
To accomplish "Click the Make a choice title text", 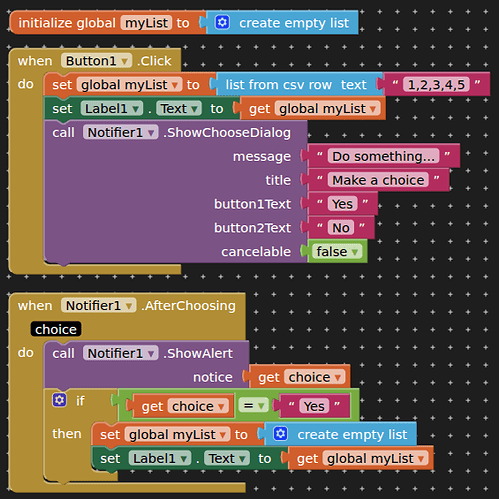I will 378,180.
